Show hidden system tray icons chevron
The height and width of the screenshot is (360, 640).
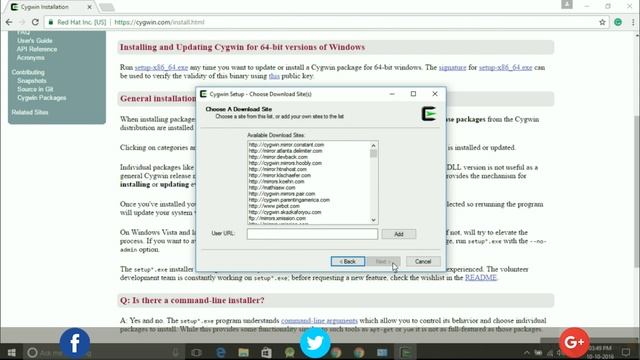[x=527, y=352]
